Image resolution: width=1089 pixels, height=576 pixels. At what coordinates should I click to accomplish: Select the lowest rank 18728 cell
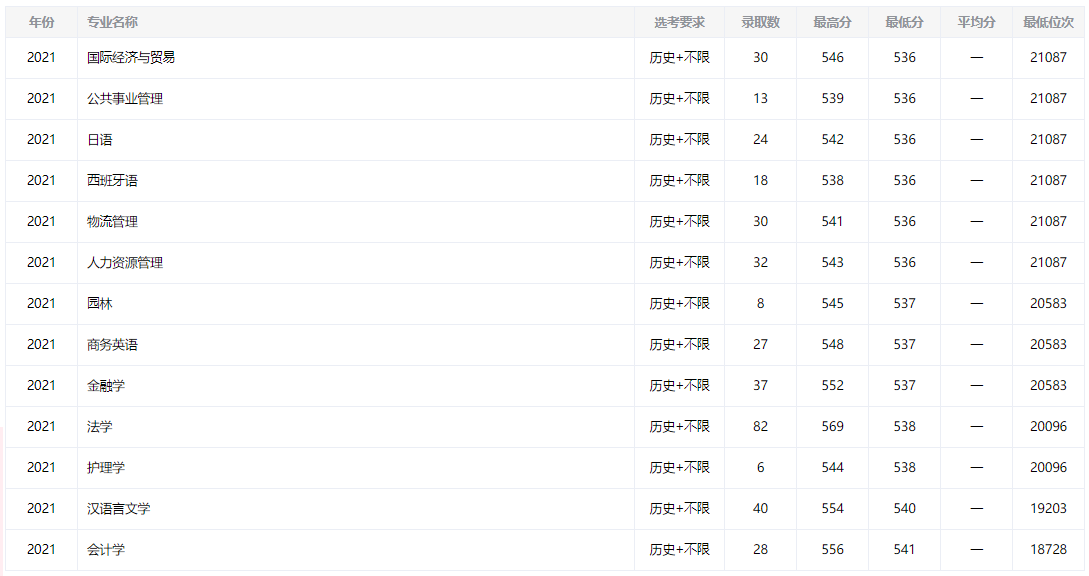tap(1048, 550)
